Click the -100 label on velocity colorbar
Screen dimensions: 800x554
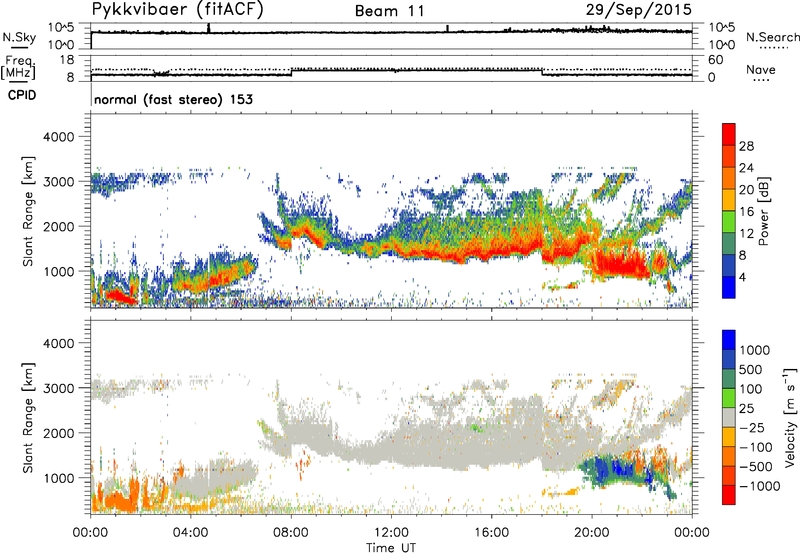(755, 447)
